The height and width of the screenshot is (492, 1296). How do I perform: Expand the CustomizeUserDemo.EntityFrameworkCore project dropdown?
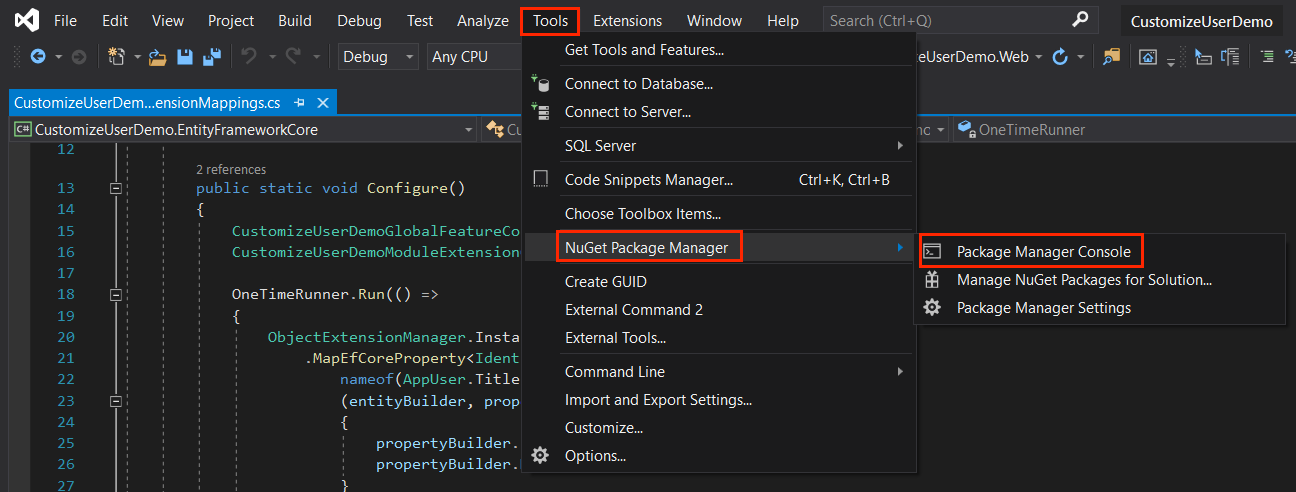(469, 129)
